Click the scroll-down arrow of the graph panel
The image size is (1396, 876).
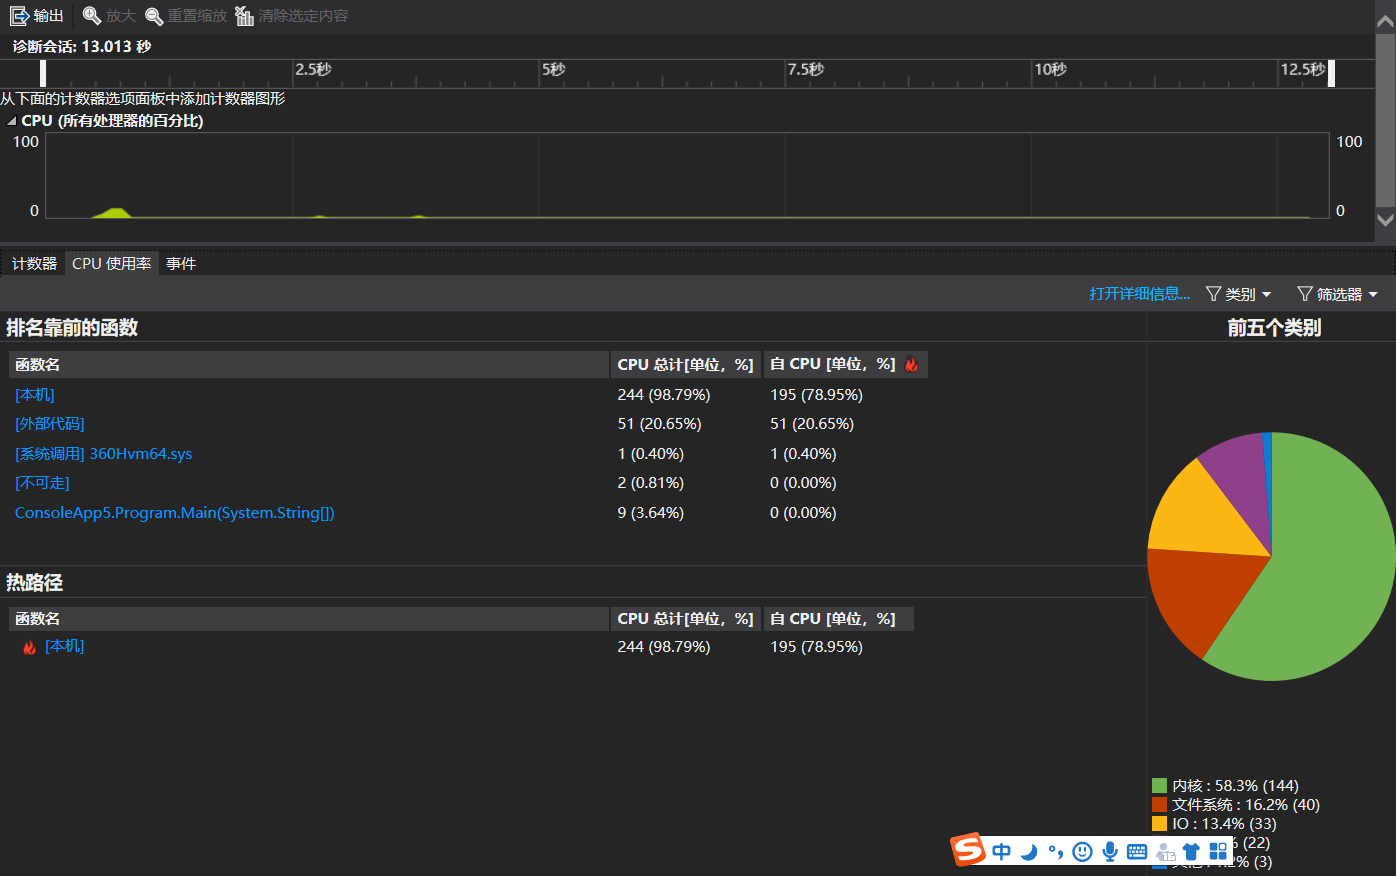(1385, 220)
